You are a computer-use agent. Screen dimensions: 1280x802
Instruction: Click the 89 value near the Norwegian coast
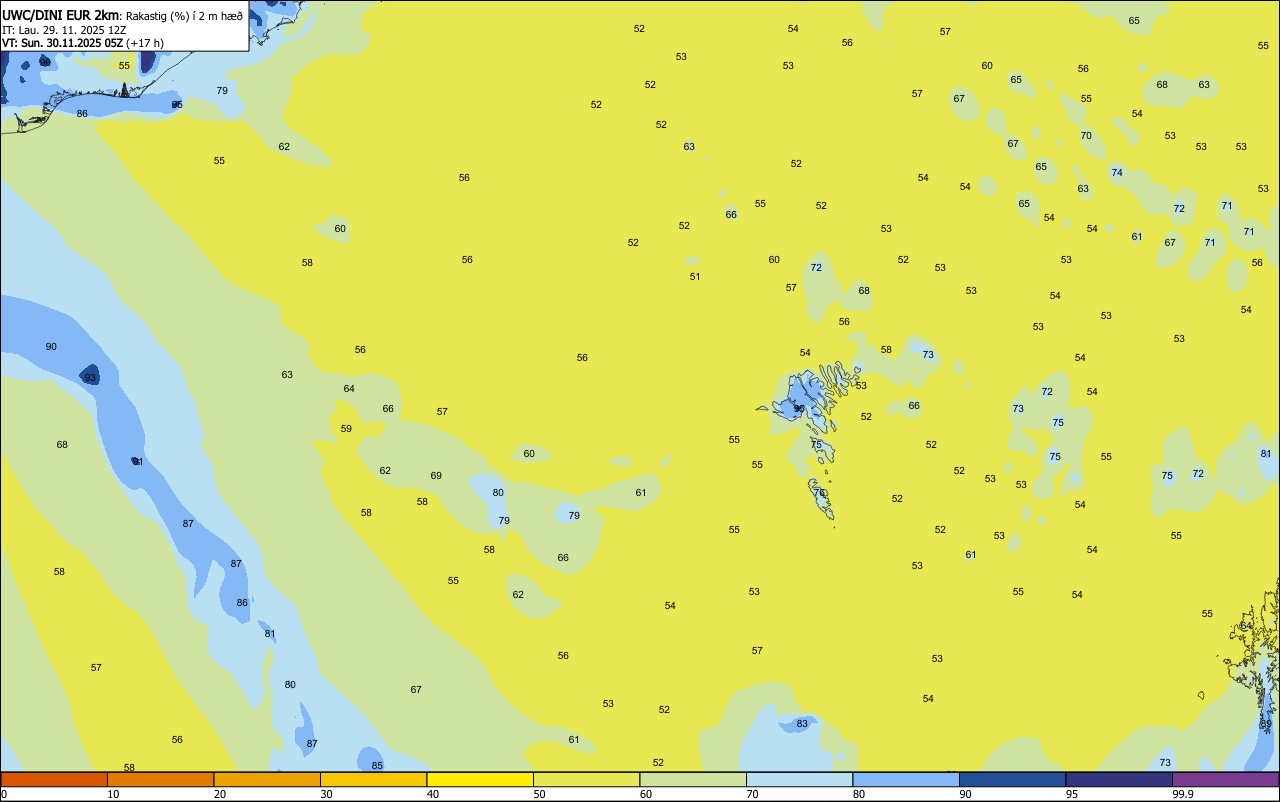(1266, 723)
